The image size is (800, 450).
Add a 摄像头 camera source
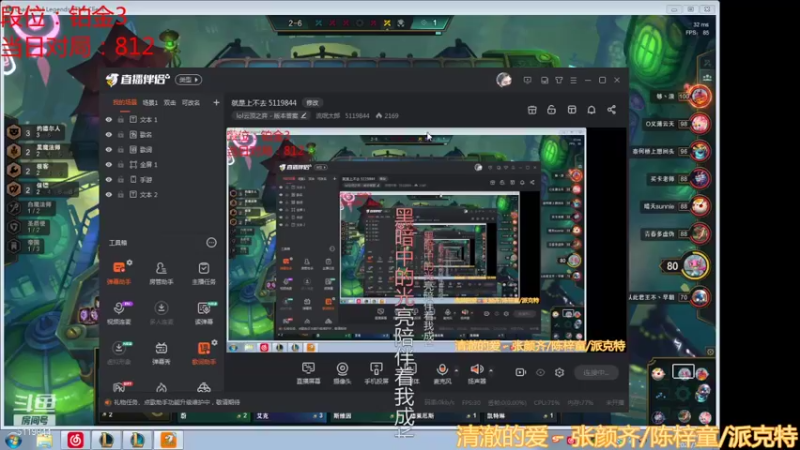click(x=342, y=373)
